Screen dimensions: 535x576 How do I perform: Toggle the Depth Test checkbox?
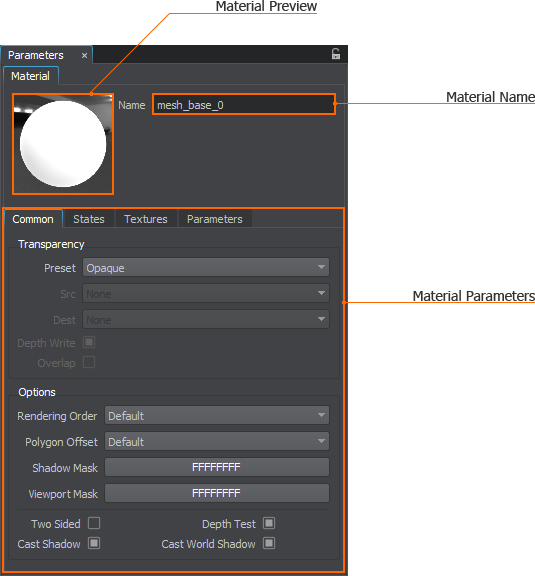point(269,523)
